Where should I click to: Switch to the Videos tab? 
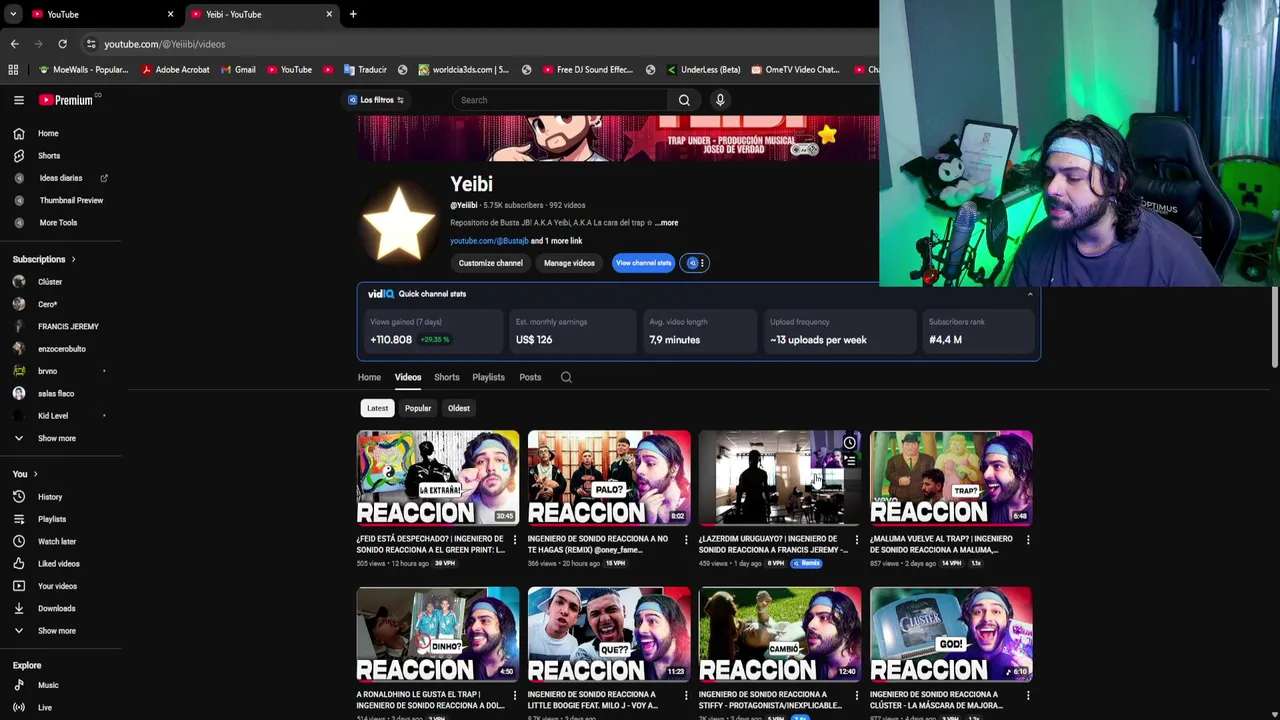[408, 377]
